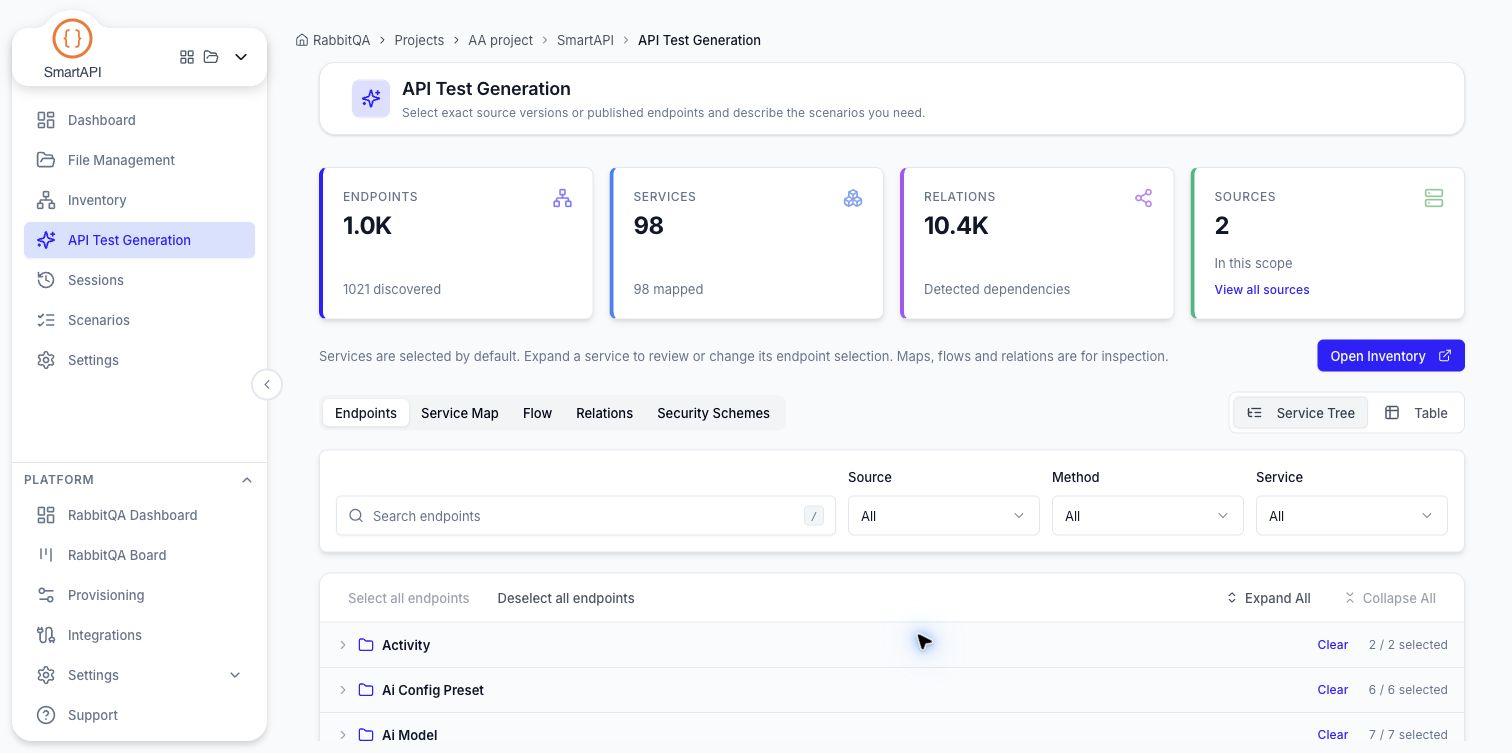This screenshot has height=753, width=1512.
Task: Switch to the Flow tab
Action: [x=537, y=413]
